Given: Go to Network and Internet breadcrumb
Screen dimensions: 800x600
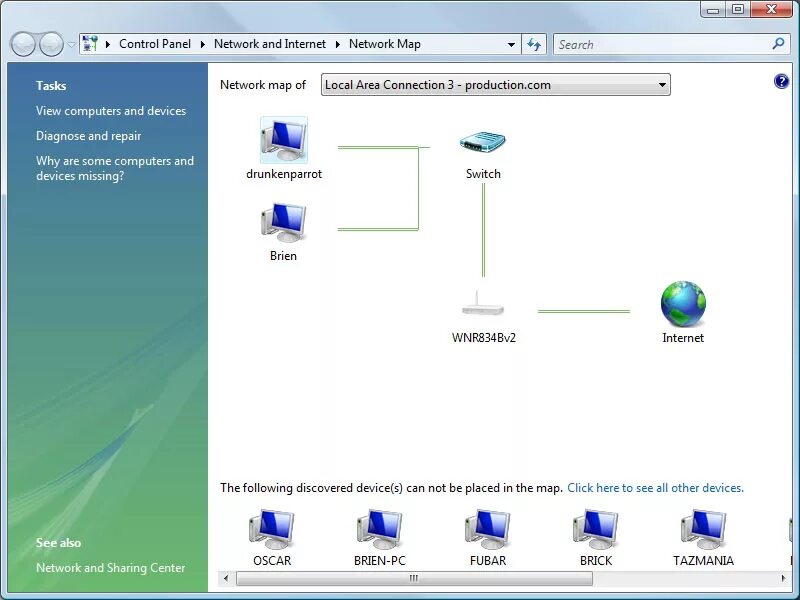Looking at the screenshot, I should 270,44.
